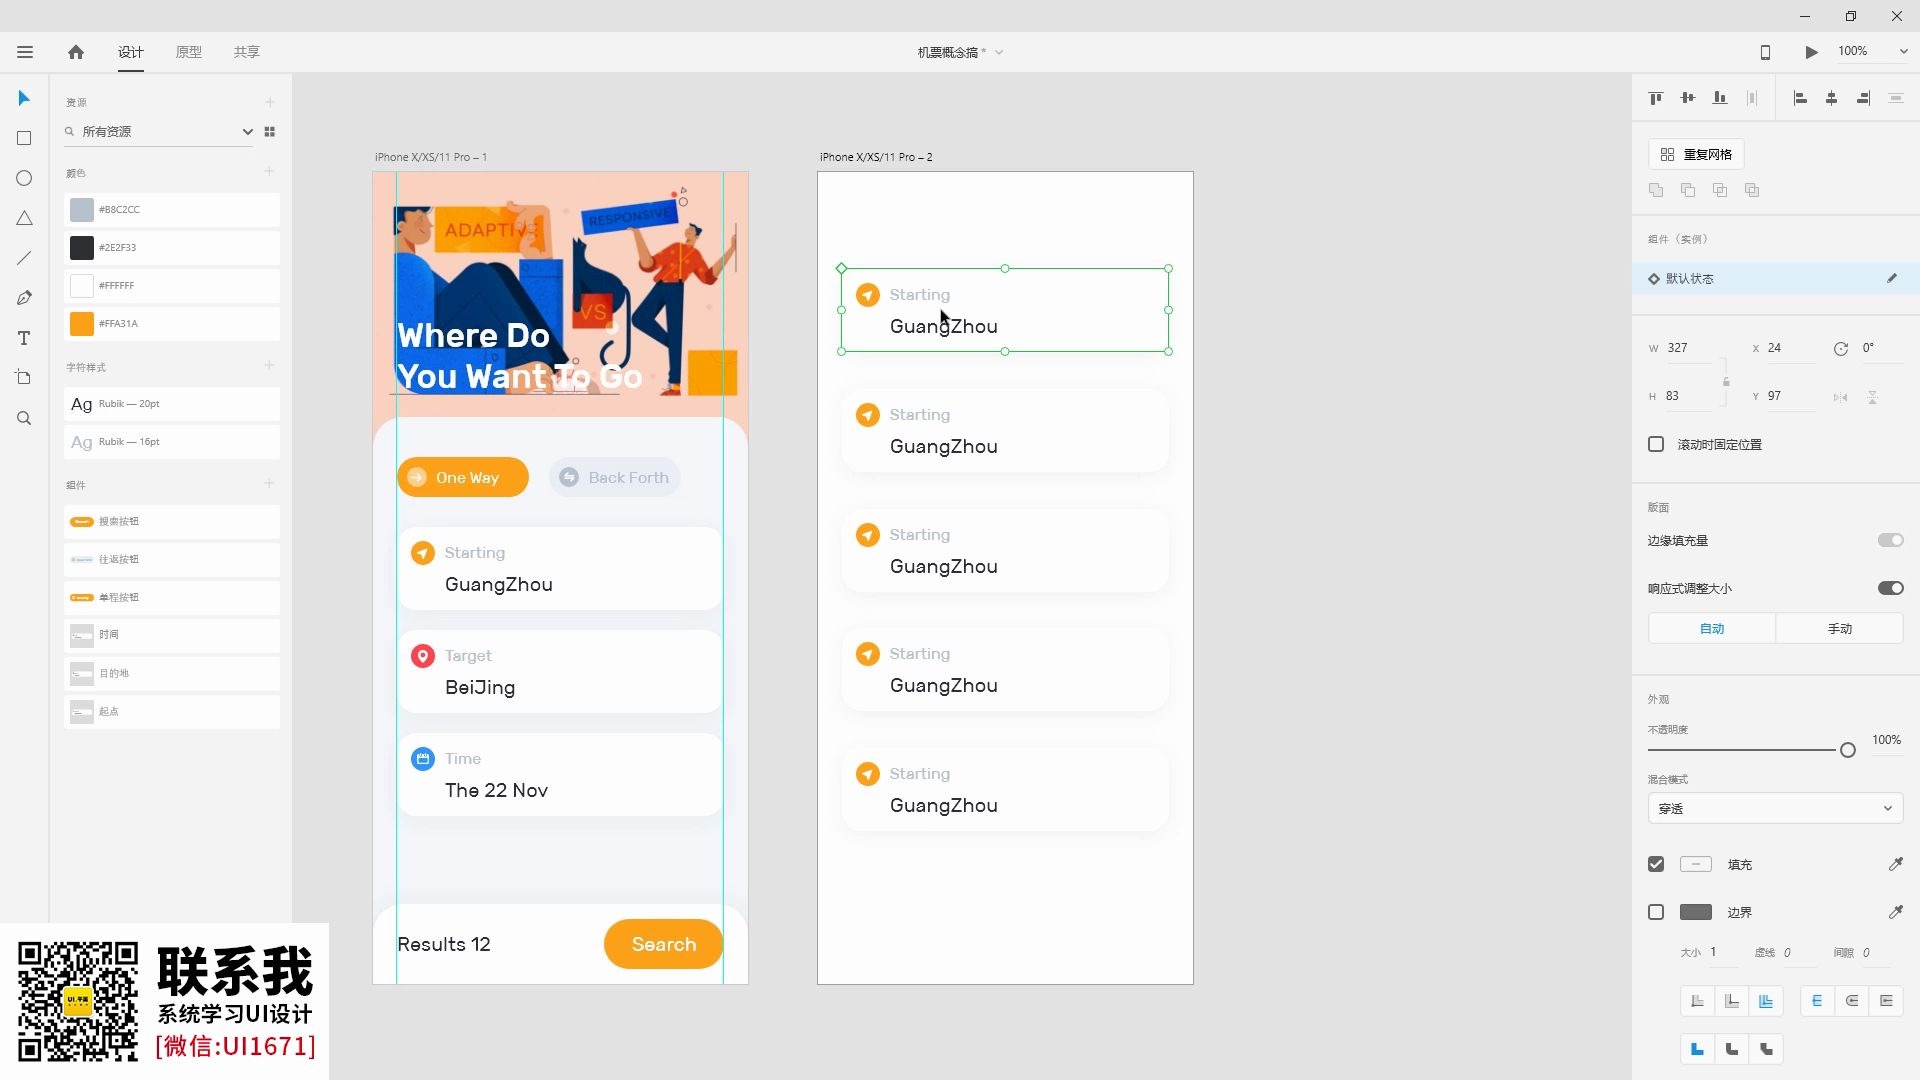Click the Repeat Grid button
Screen dimensions: 1920x1080
coord(1696,154)
